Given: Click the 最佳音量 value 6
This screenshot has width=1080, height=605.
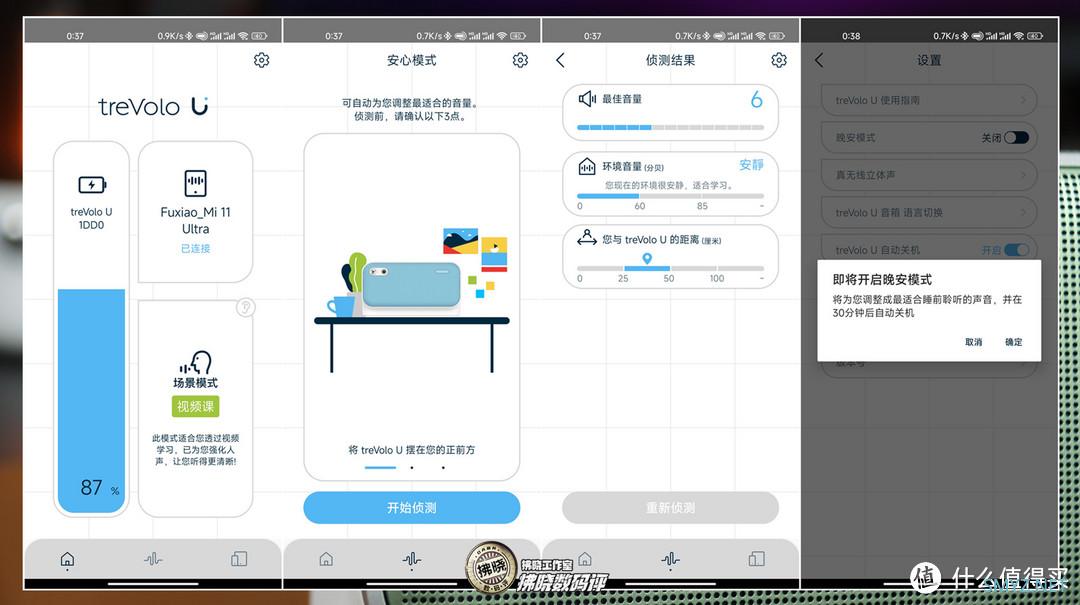Looking at the screenshot, I should tap(756, 99).
